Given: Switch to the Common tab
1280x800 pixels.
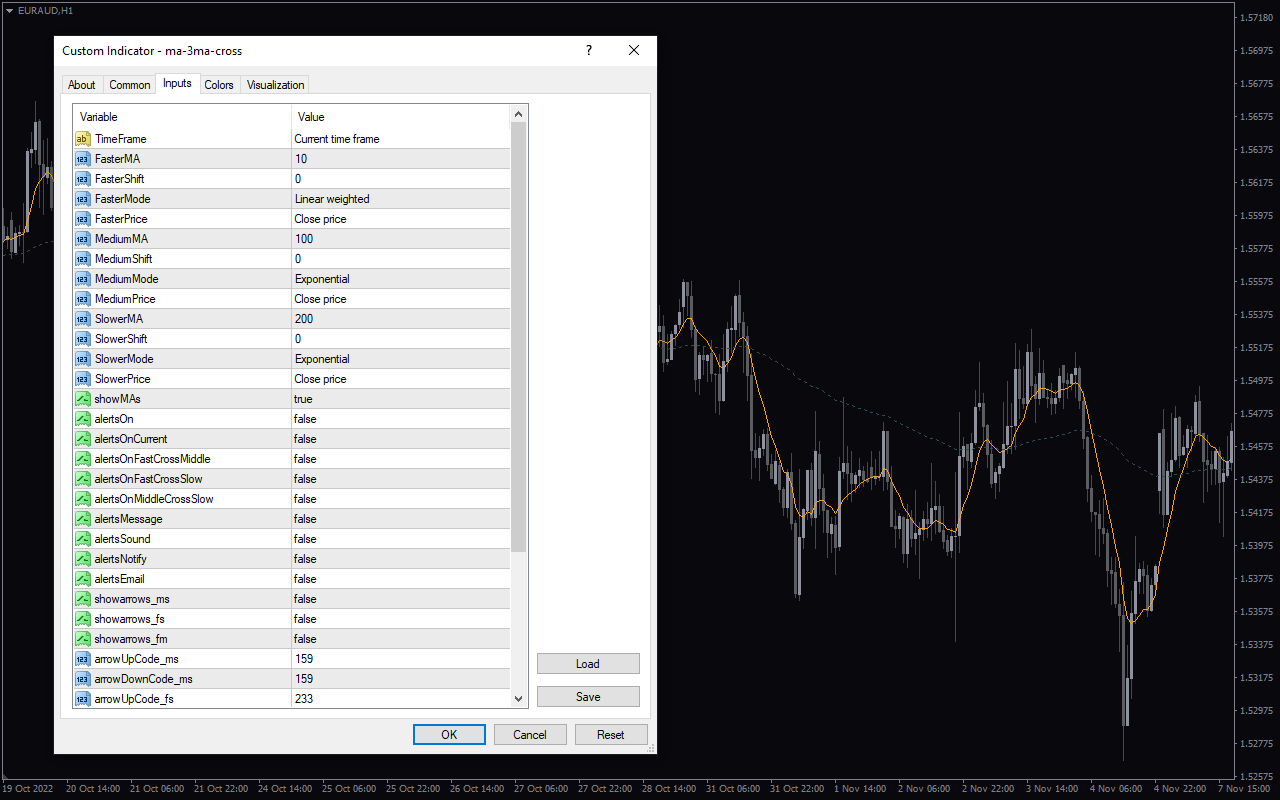Looking at the screenshot, I should (130, 85).
